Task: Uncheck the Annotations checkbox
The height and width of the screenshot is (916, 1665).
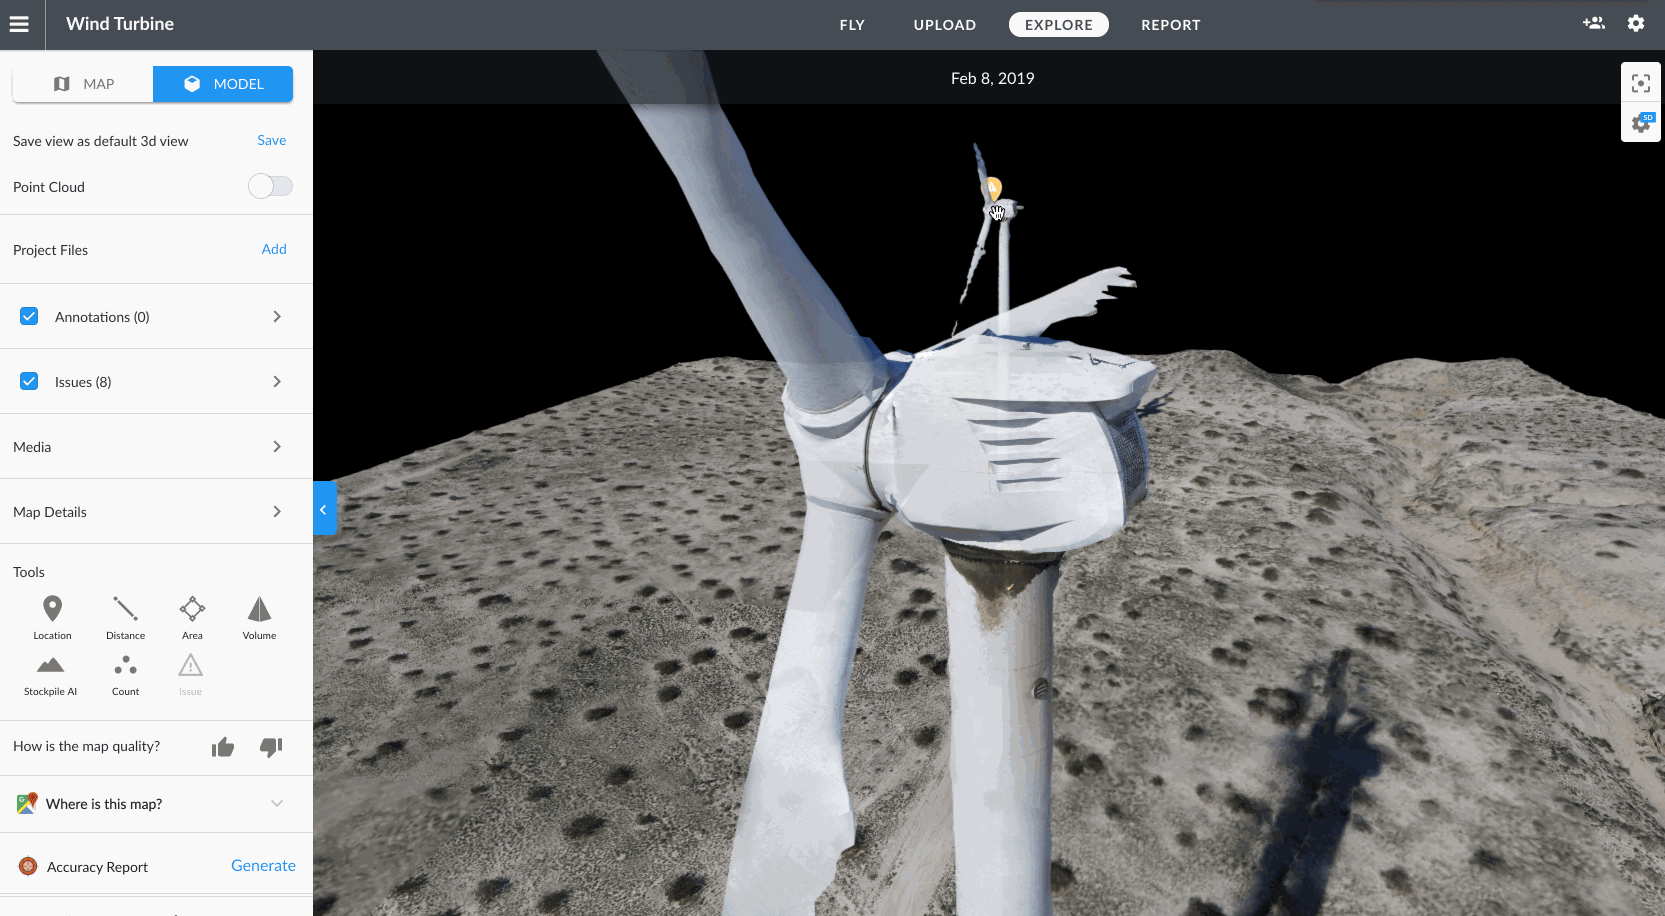Action: 29,315
